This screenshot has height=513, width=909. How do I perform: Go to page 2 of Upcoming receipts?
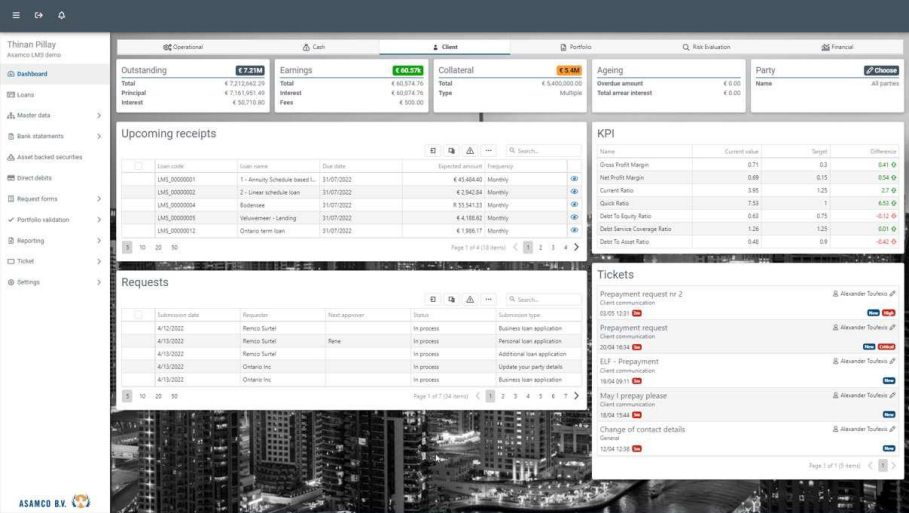tap(540, 248)
